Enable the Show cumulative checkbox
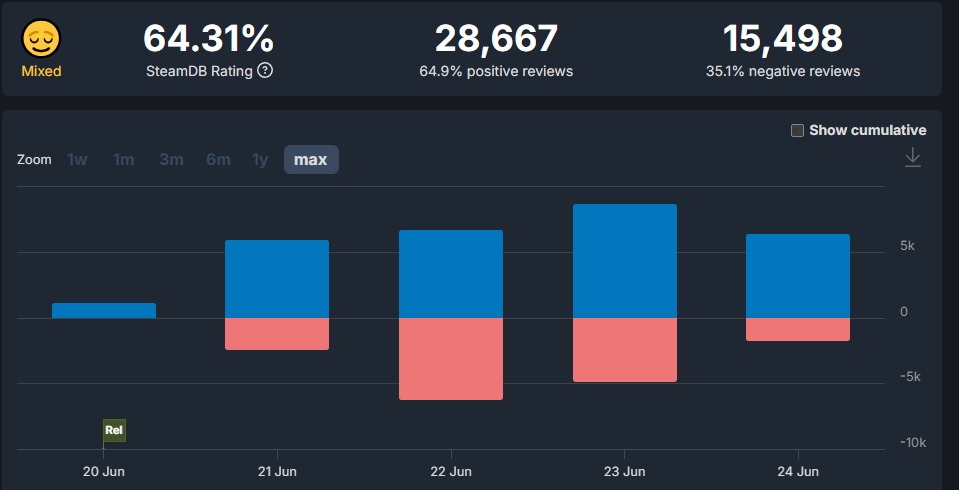Image resolution: width=959 pixels, height=490 pixels. pos(797,130)
